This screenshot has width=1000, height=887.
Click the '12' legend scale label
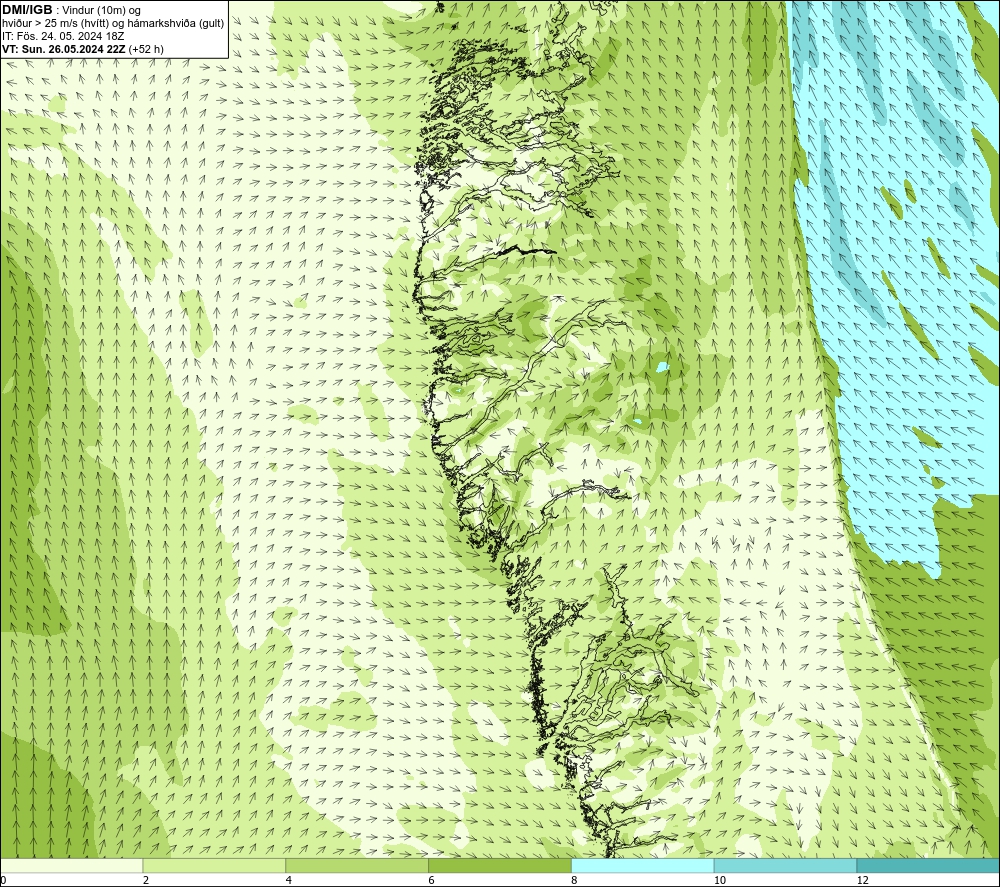click(x=863, y=880)
